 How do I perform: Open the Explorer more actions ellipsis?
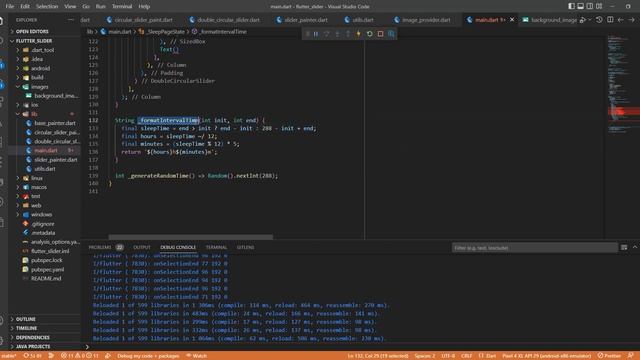[71, 20]
